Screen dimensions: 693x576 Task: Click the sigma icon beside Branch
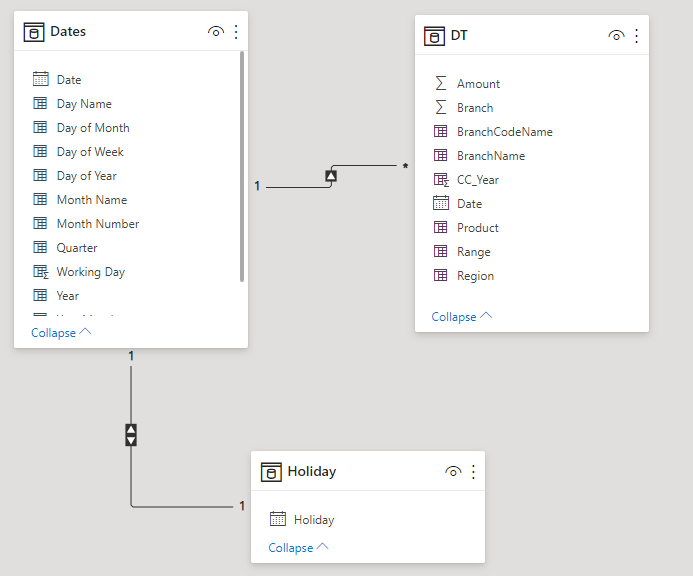pyautogui.click(x=441, y=107)
